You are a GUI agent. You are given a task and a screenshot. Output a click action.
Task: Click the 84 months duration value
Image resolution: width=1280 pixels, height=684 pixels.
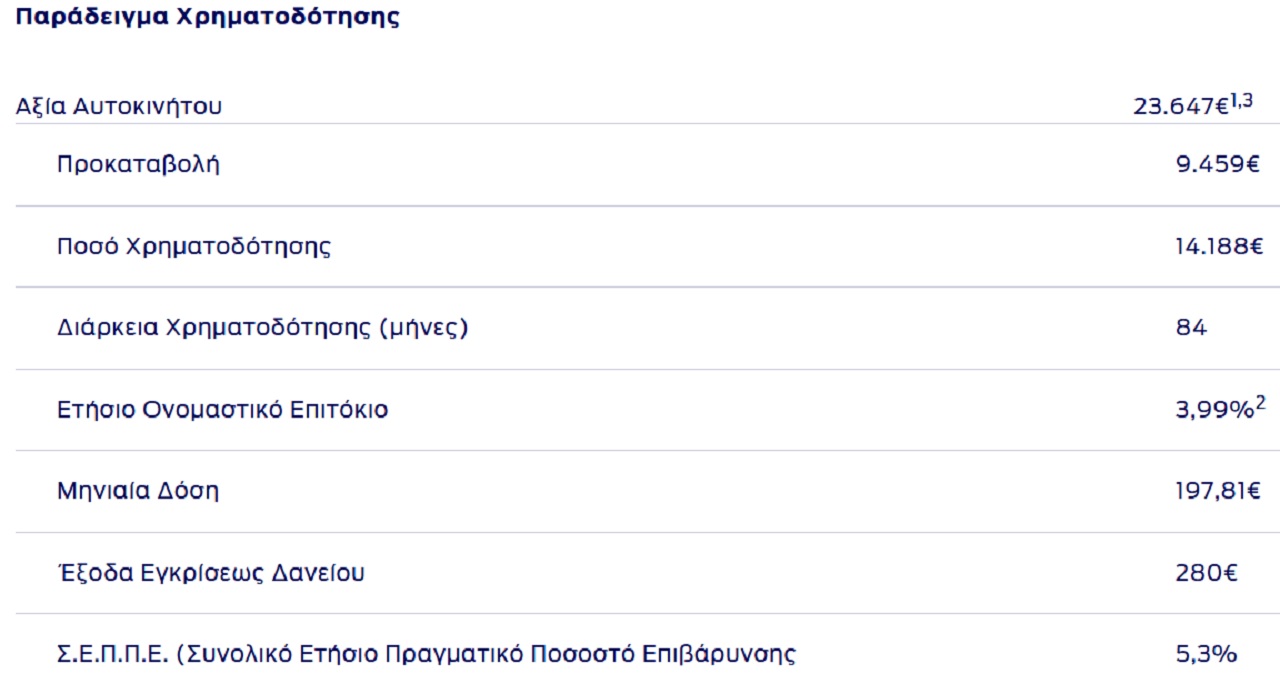click(1192, 328)
